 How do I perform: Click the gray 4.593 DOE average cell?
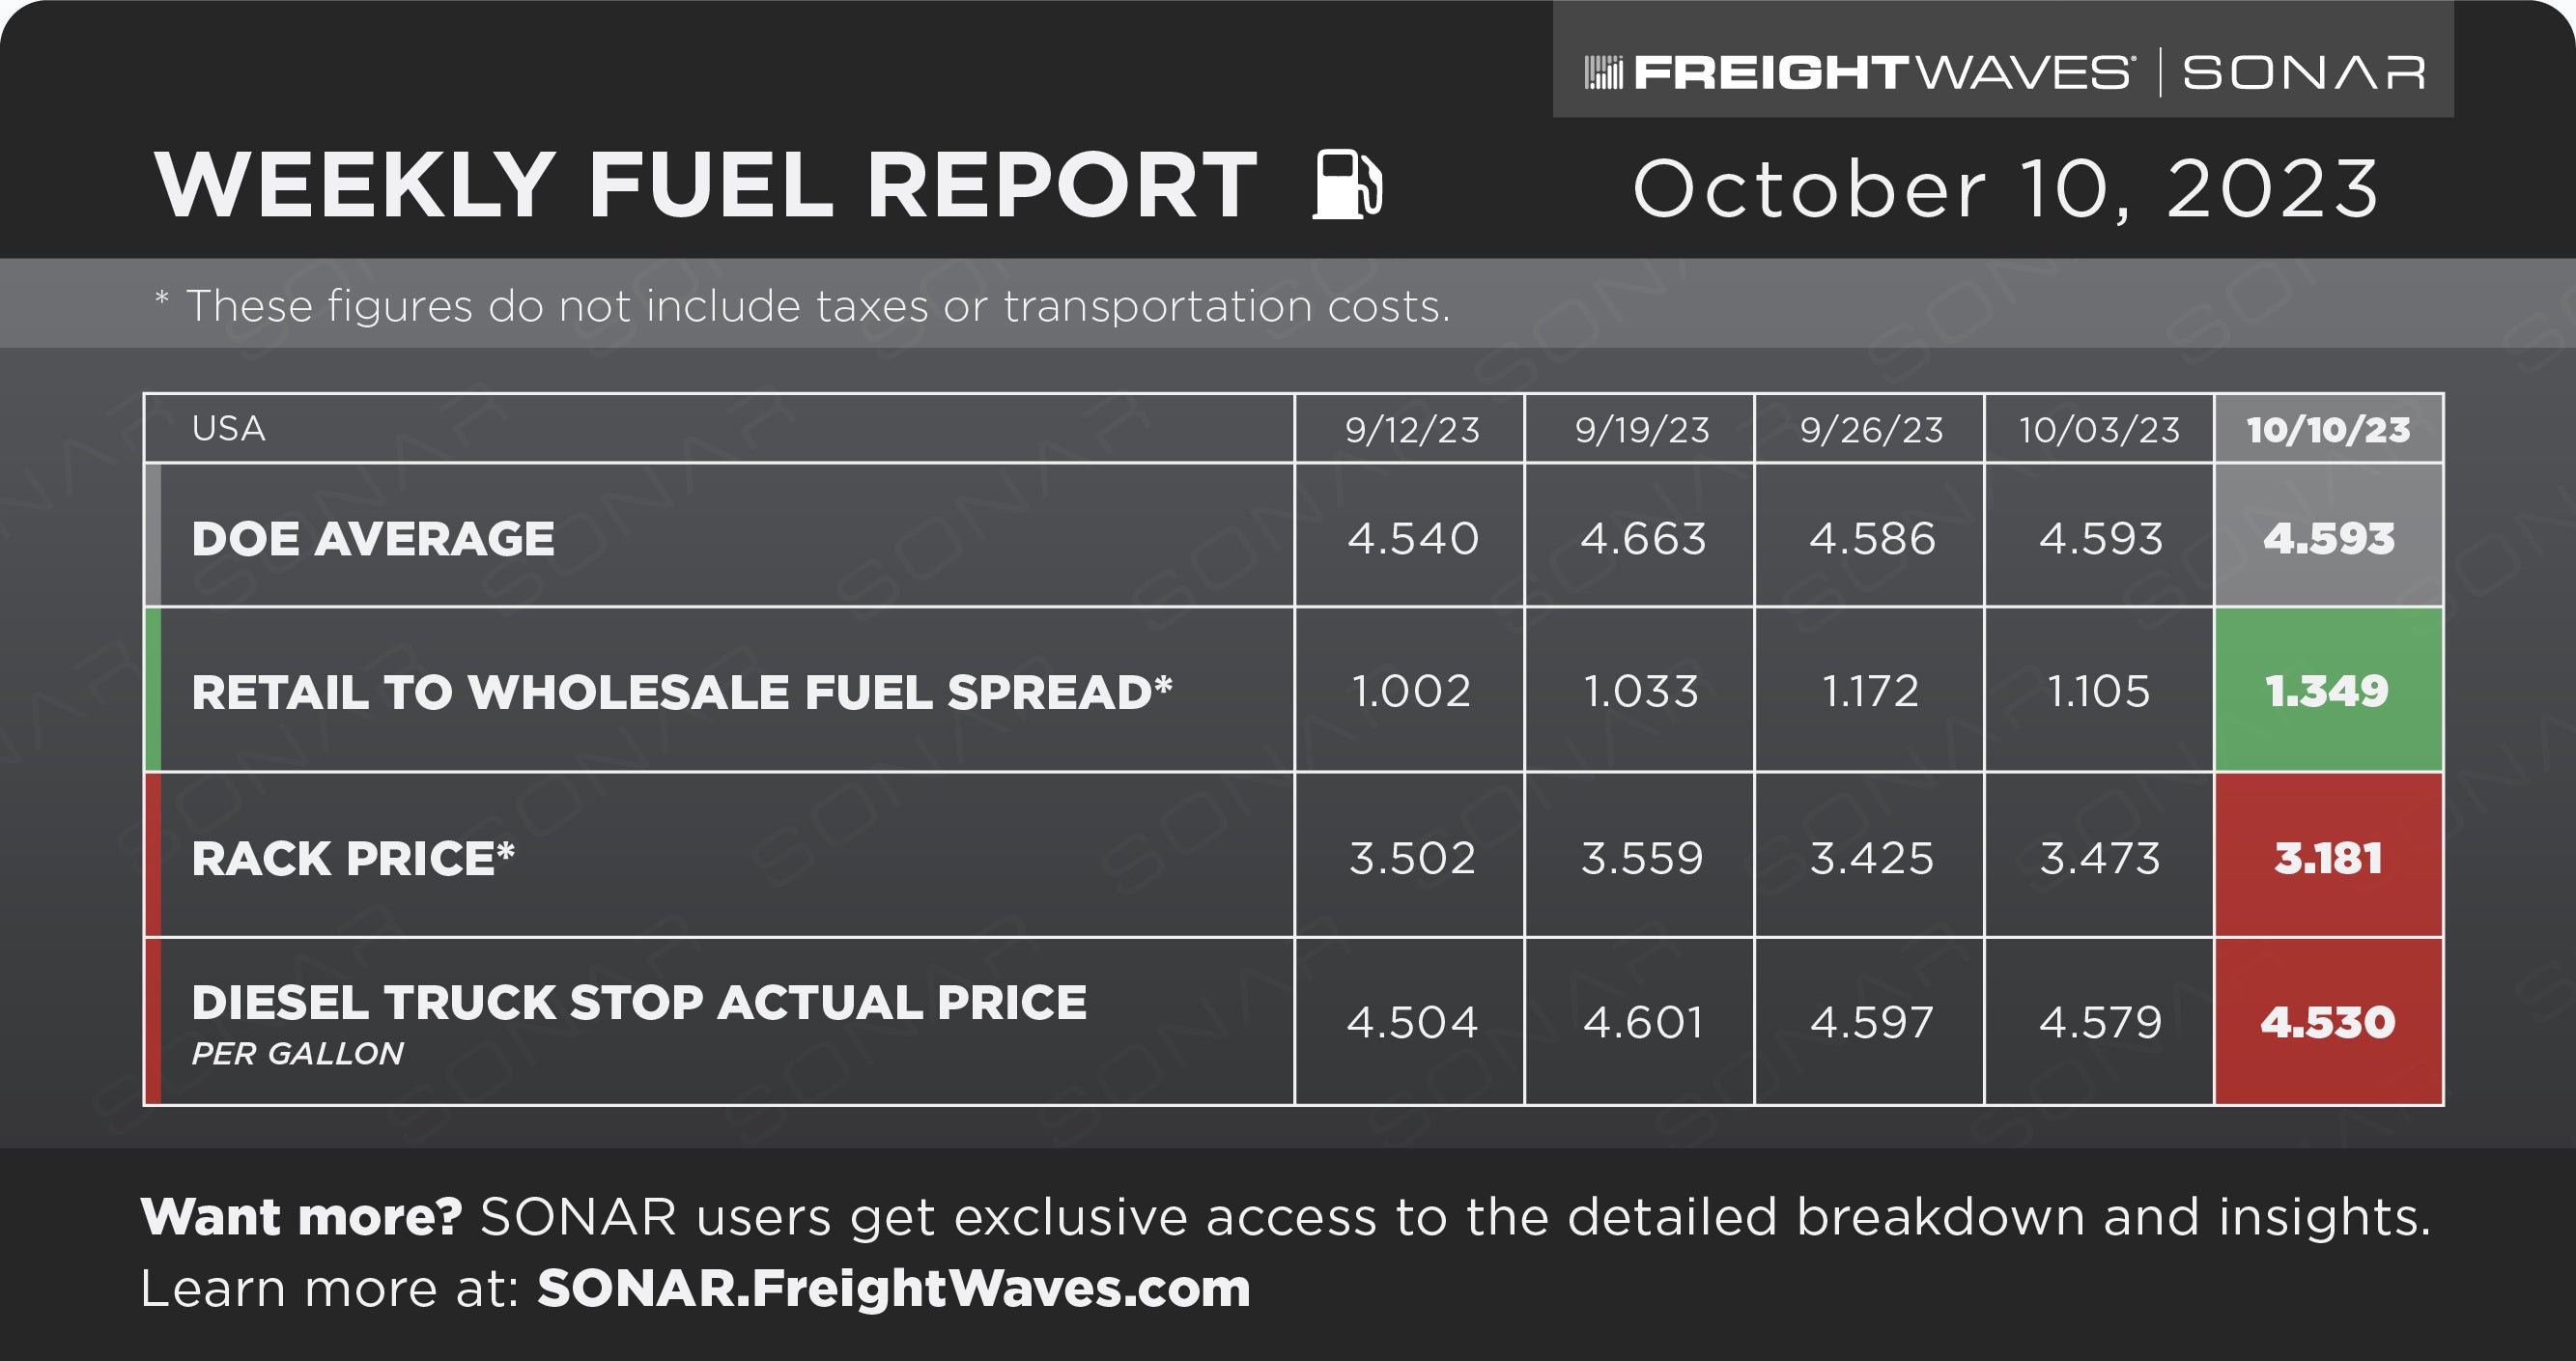click(x=2328, y=536)
